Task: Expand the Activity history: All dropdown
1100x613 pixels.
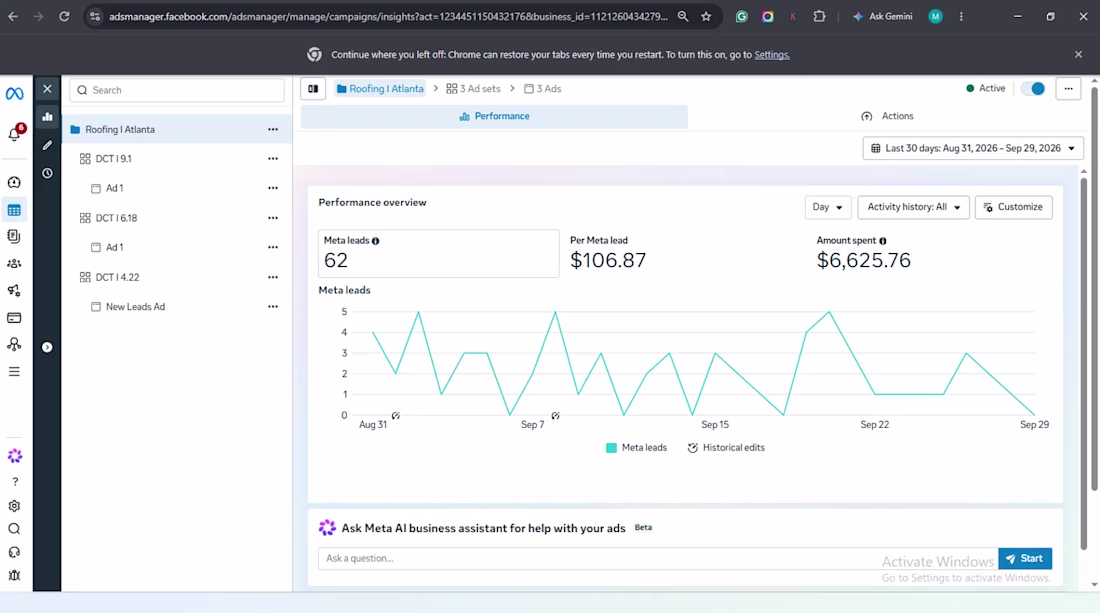Action: 913,207
